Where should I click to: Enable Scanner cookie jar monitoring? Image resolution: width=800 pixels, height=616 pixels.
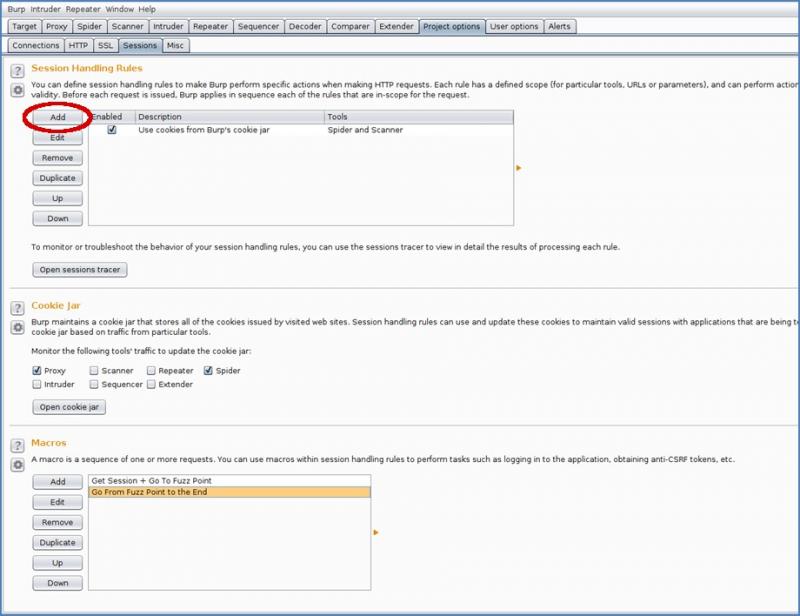click(x=94, y=371)
